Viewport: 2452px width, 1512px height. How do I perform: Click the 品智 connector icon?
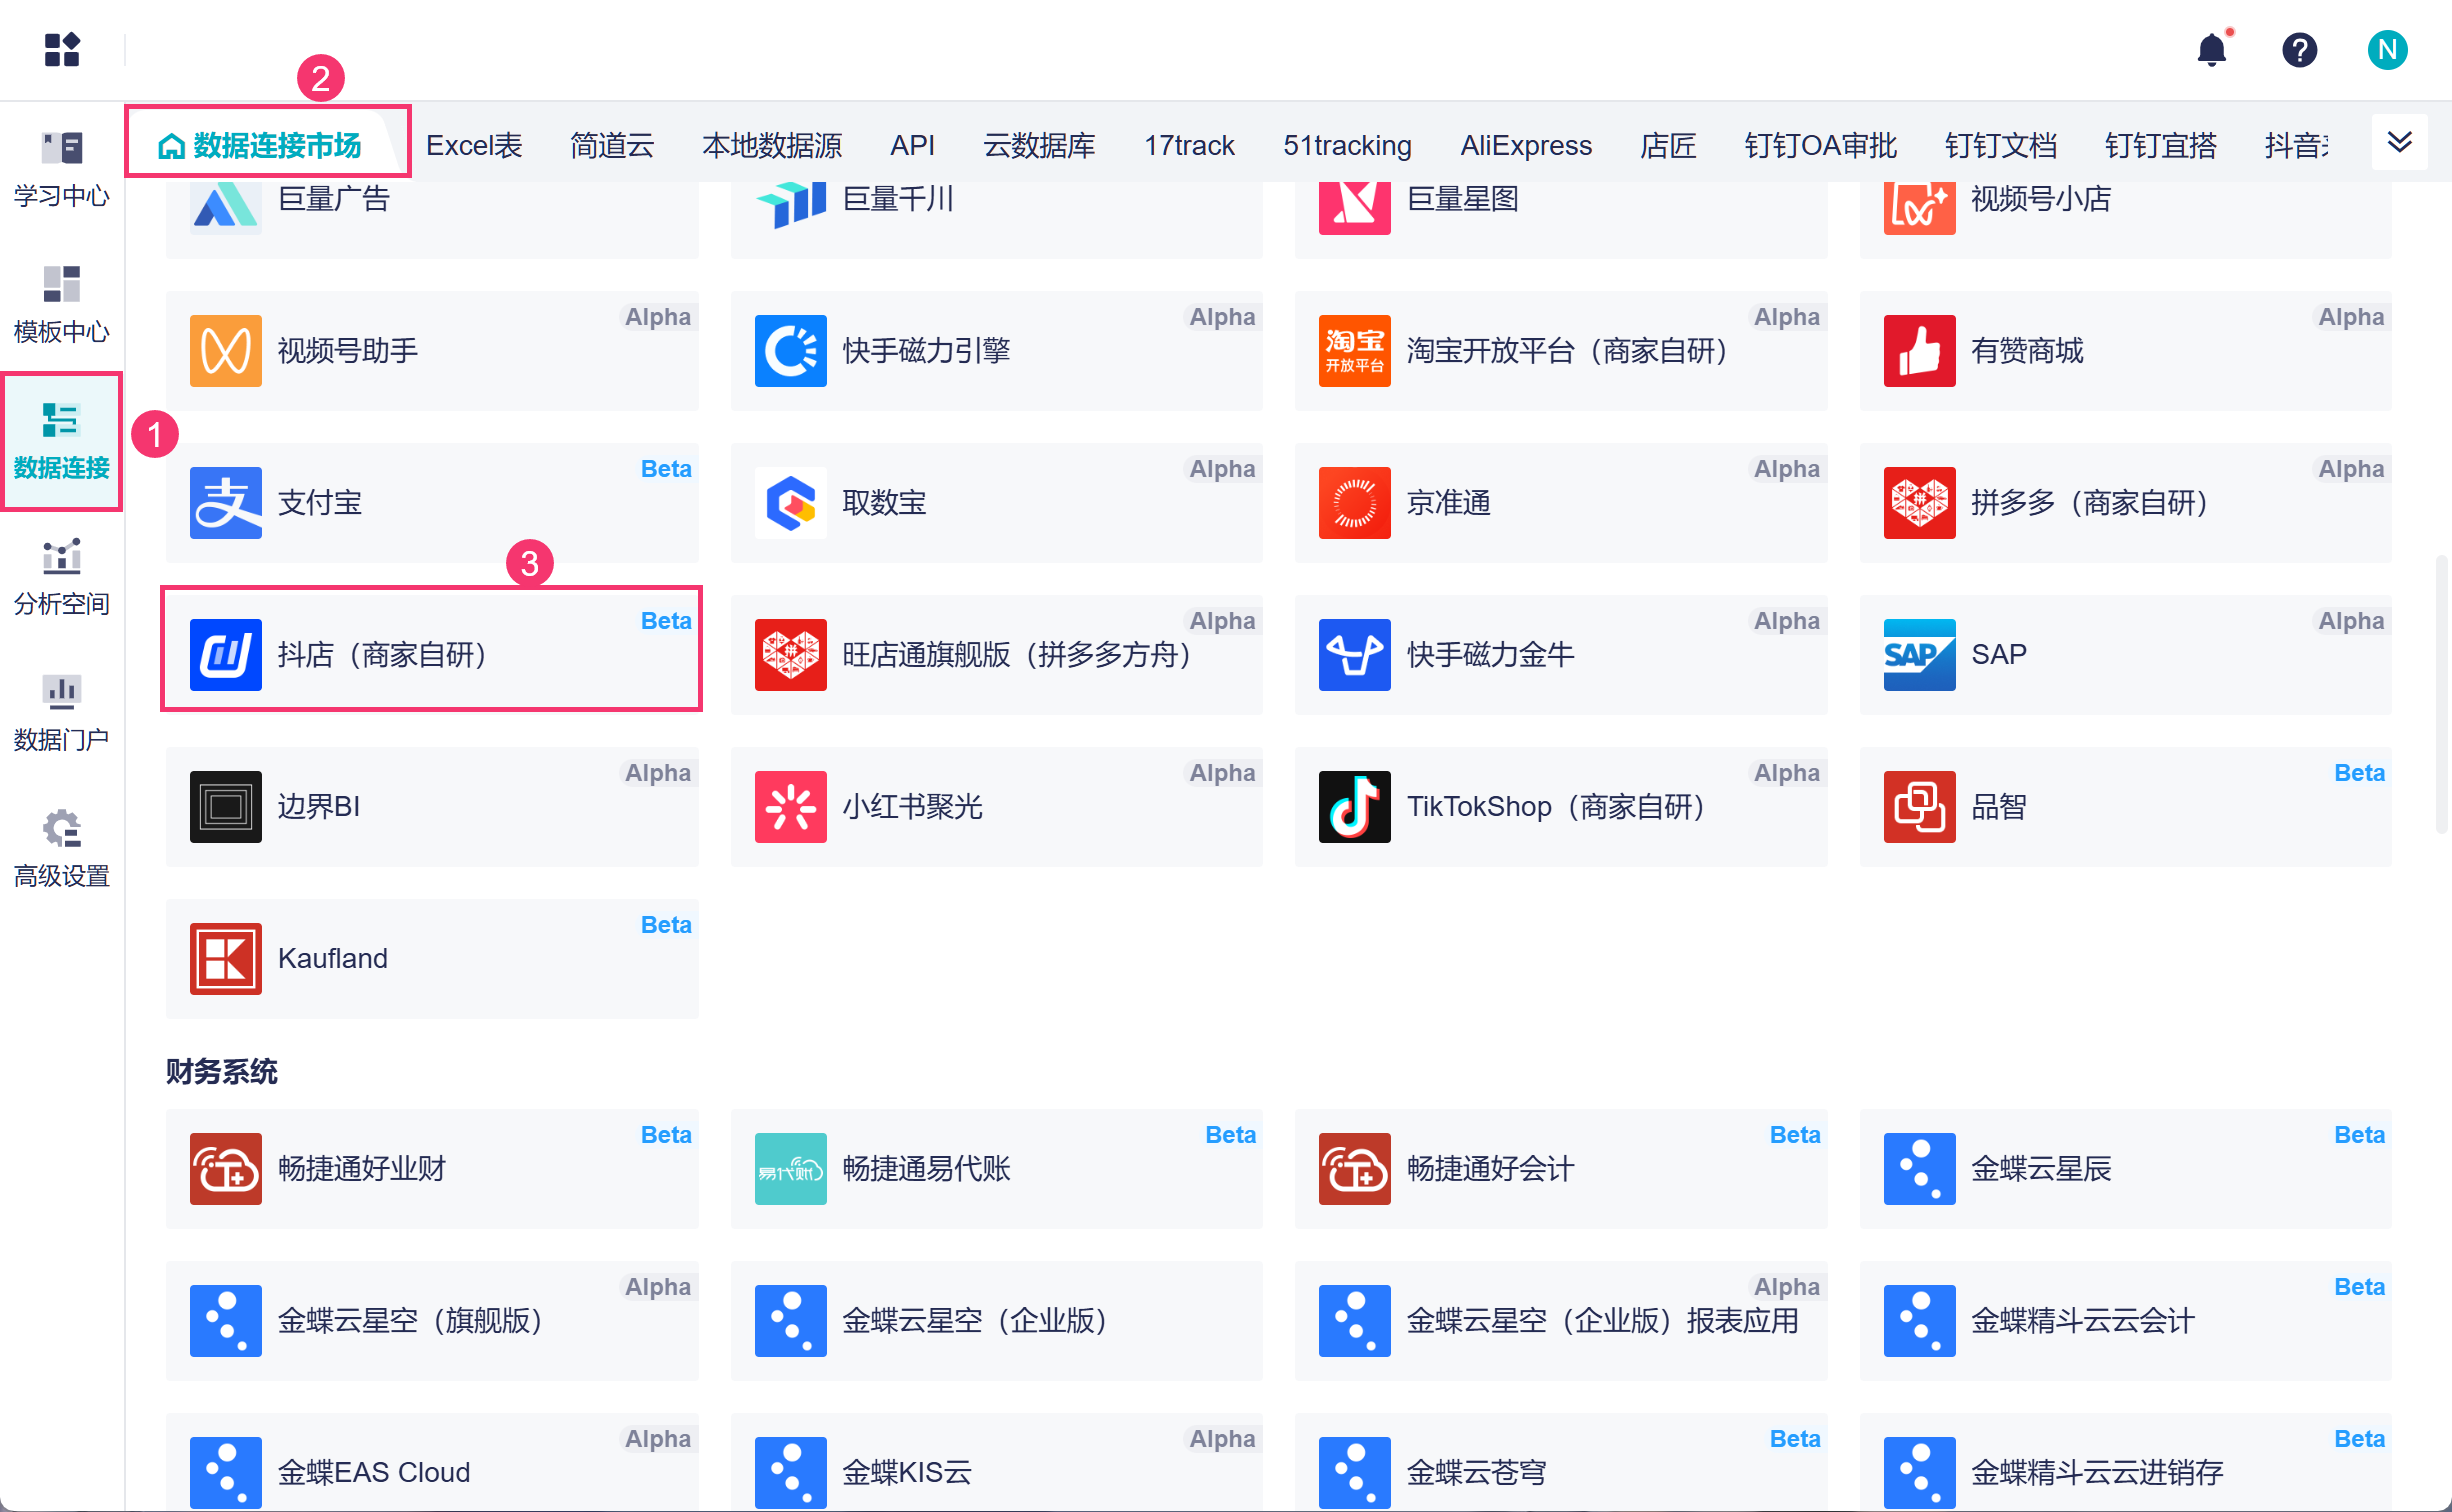(x=1920, y=807)
